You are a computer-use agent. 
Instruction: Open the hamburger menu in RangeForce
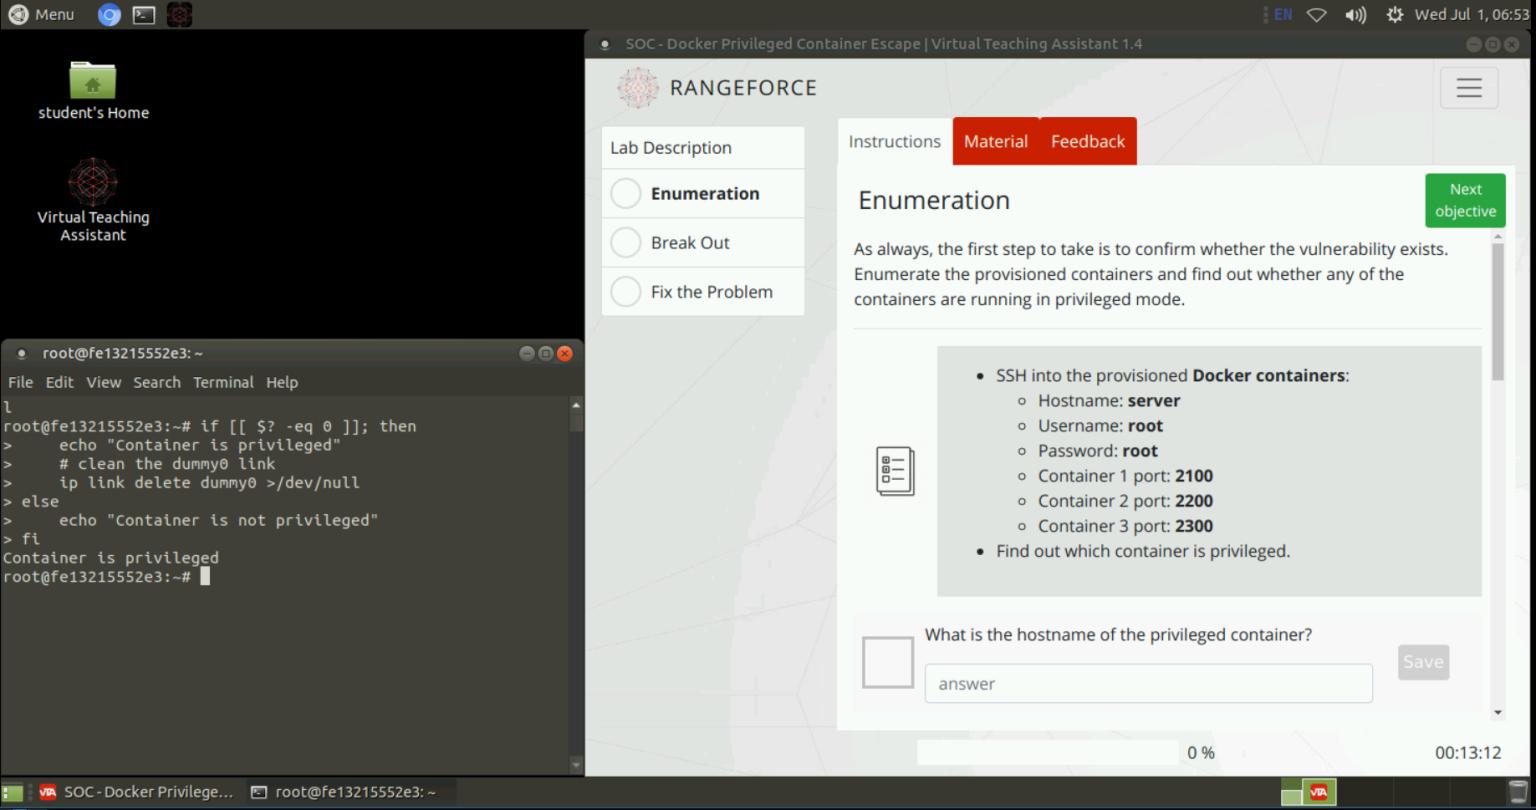(1469, 88)
